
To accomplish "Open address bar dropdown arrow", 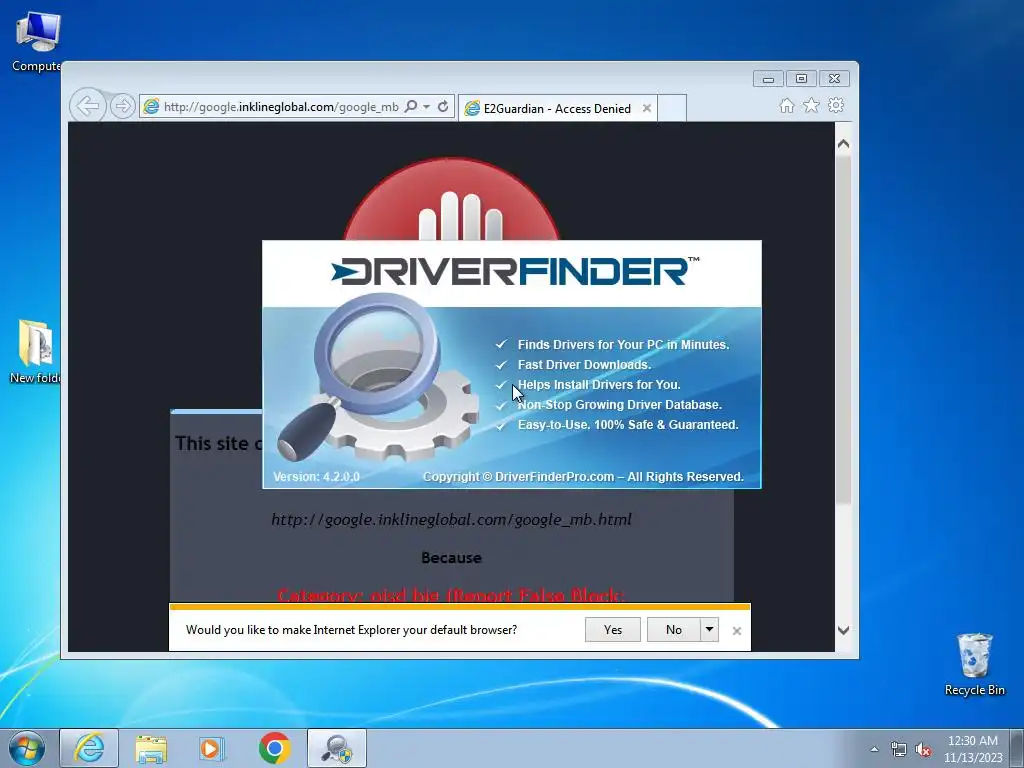I will point(426,106).
